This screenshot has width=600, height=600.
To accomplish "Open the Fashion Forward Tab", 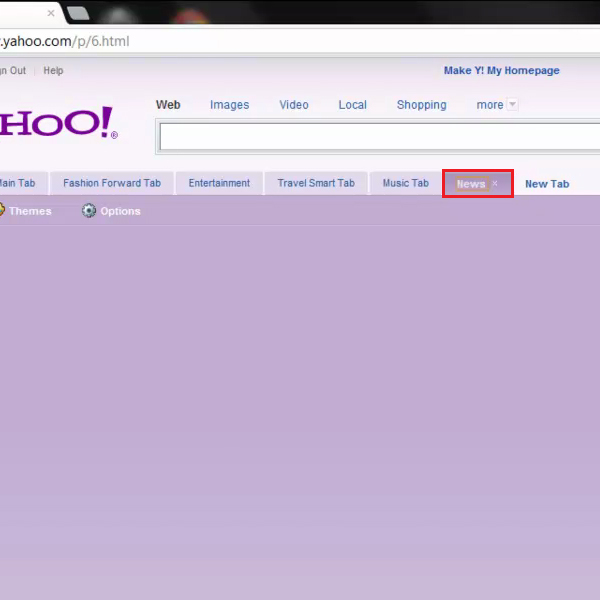I will [x=112, y=183].
